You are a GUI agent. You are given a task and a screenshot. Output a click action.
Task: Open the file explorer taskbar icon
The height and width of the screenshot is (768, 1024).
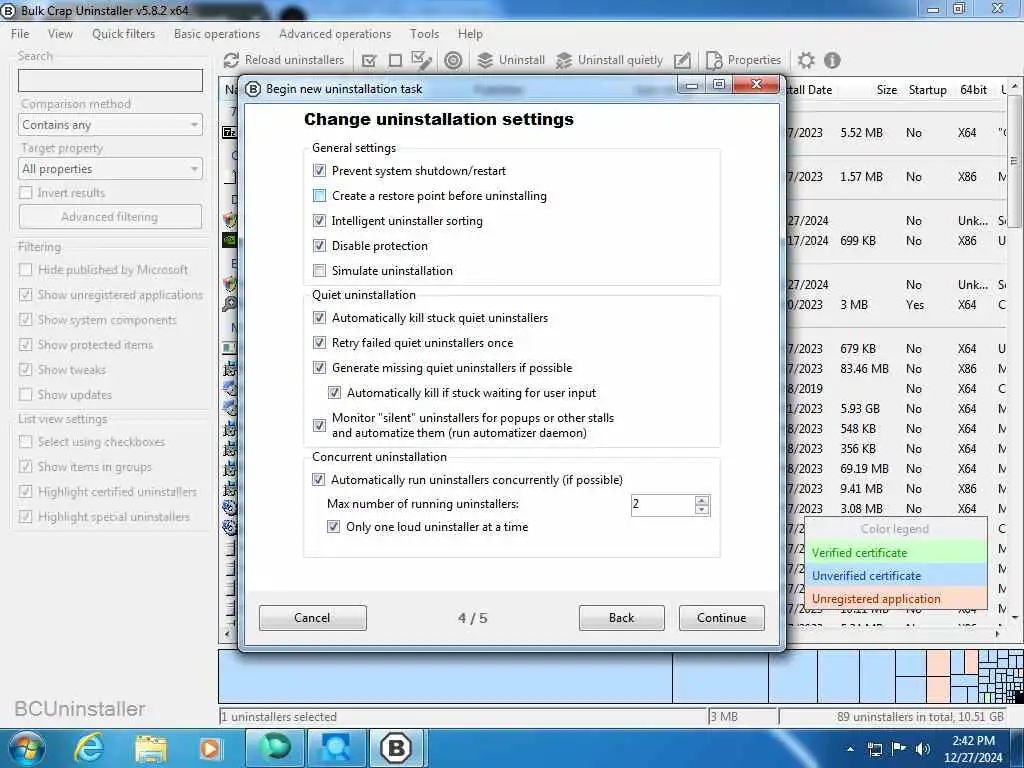point(152,749)
